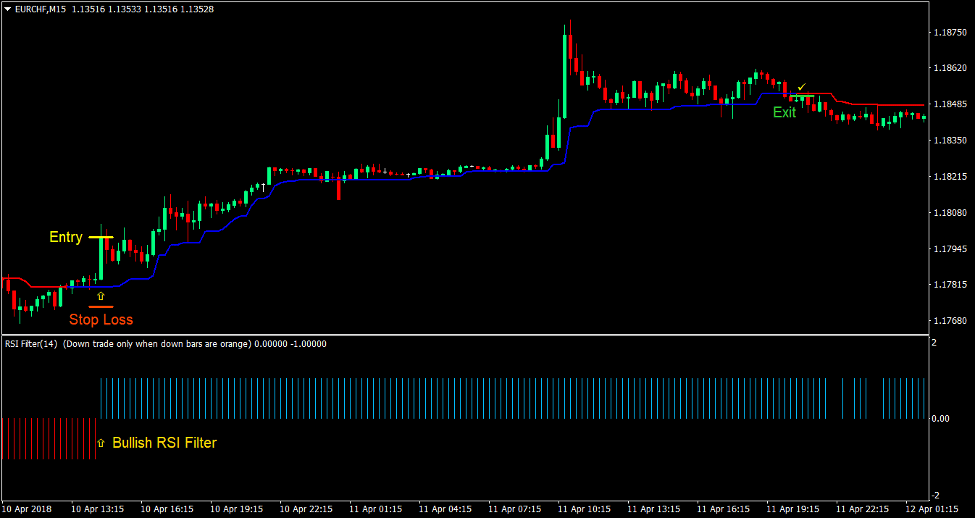
Task: Select the orange Stop Loss line marker
Action: [x=100, y=306]
